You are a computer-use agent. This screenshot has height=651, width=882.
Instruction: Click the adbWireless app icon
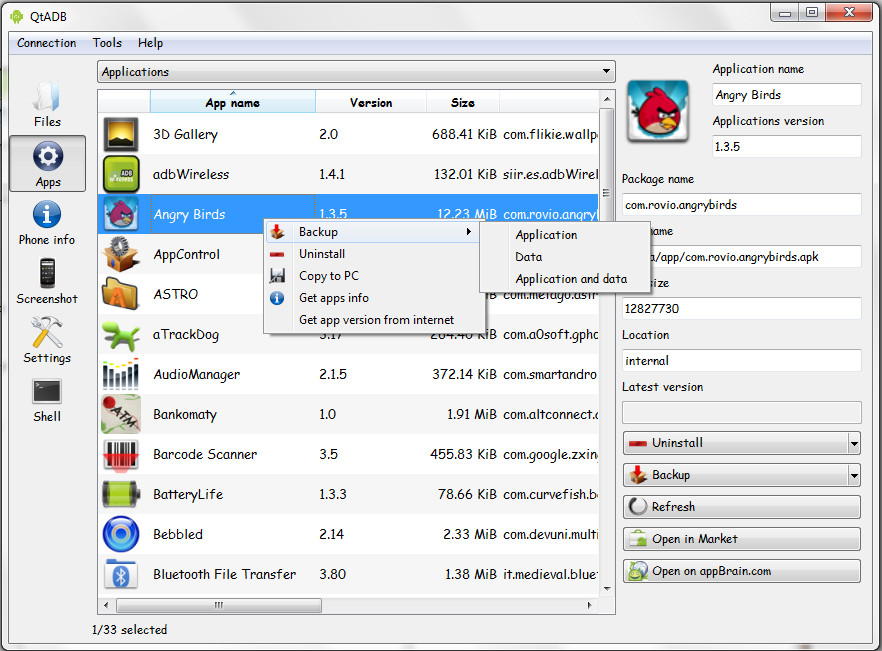tap(121, 174)
